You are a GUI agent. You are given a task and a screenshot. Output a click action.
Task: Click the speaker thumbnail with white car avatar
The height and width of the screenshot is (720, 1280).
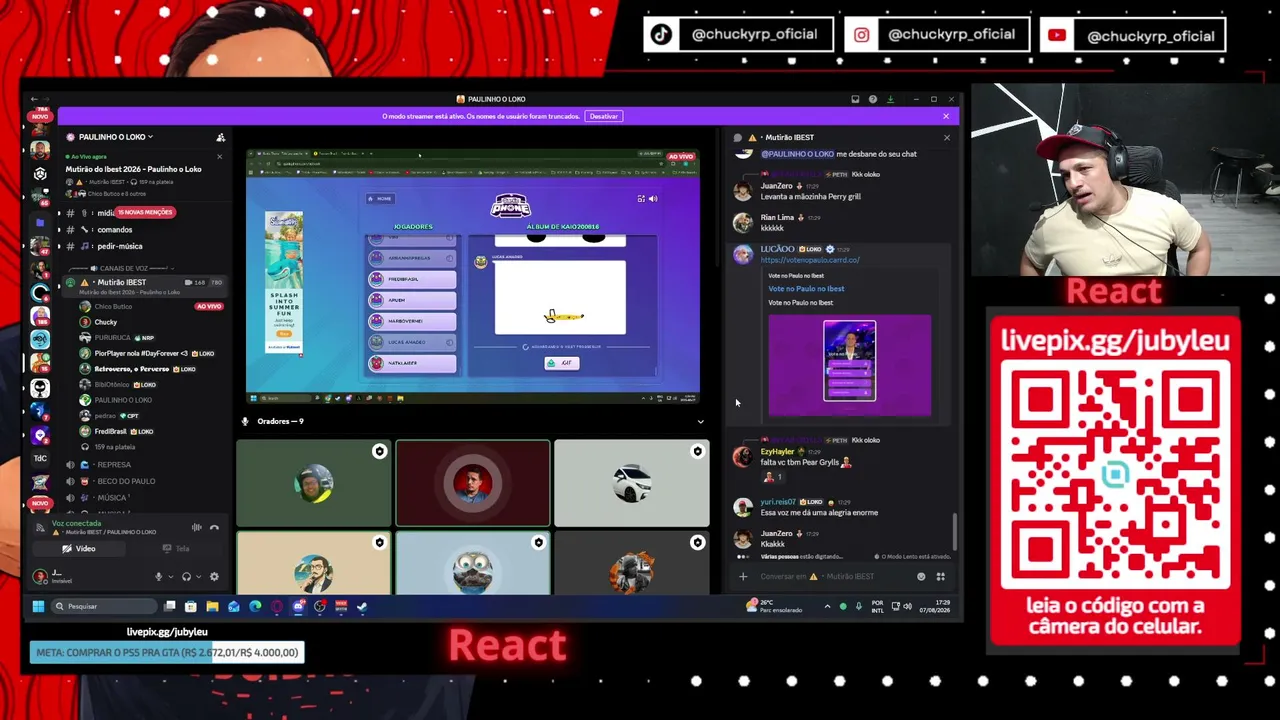(x=632, y=483)
